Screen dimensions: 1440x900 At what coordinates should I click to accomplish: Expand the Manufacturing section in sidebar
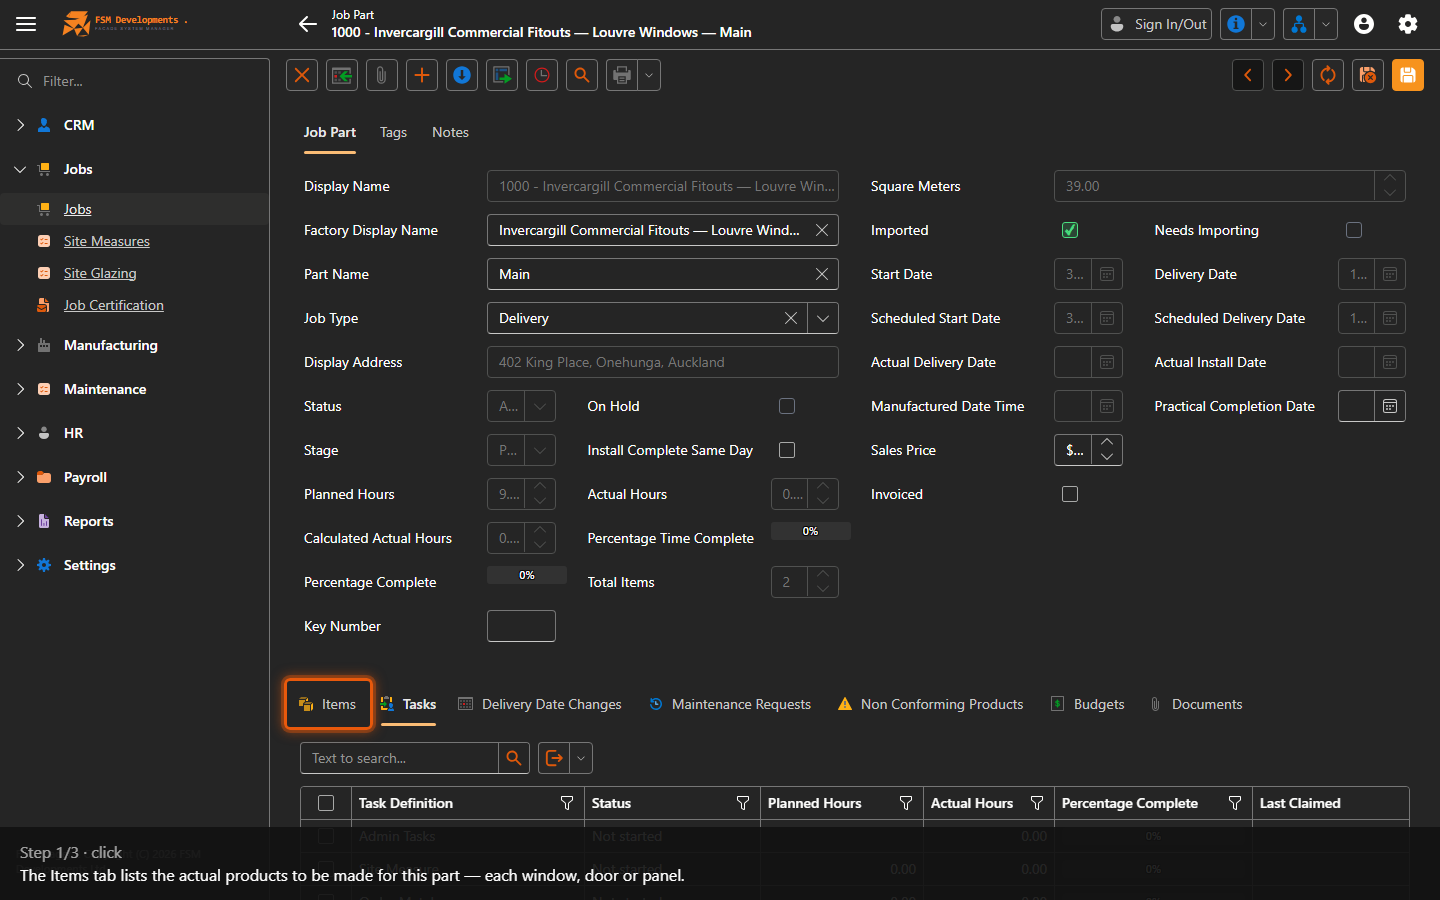(x=110, y=345)
